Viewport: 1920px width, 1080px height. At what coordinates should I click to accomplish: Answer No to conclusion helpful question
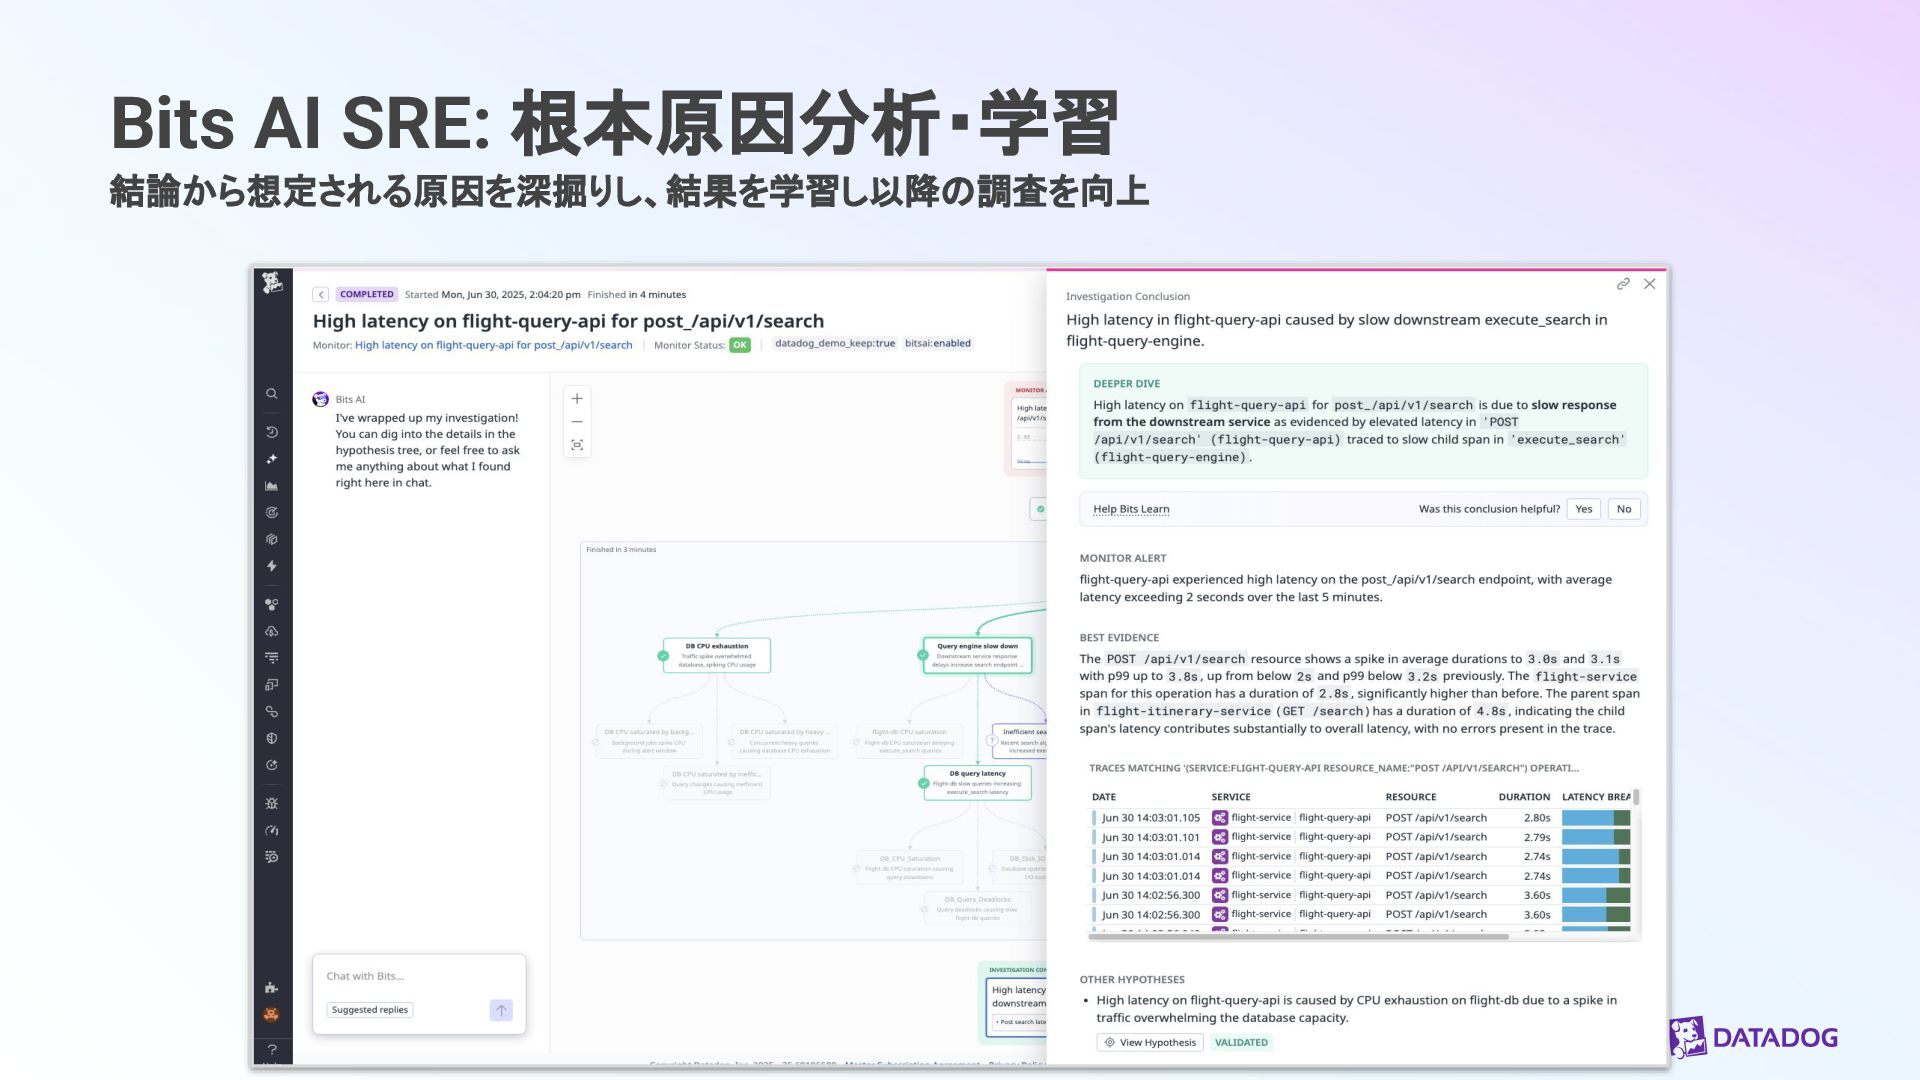pos(1624,509)
